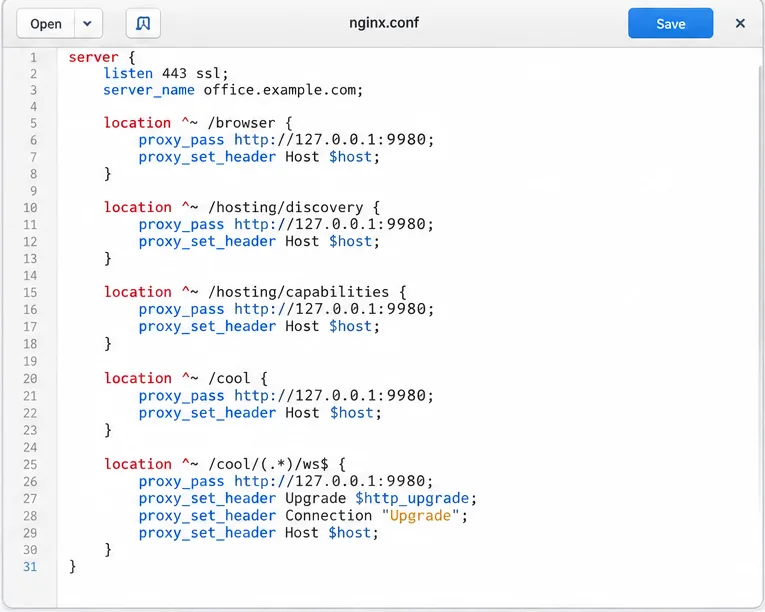The width and height of the screenshot is (765, 612).
Task: Close the editor window
Action: [740, 23]
